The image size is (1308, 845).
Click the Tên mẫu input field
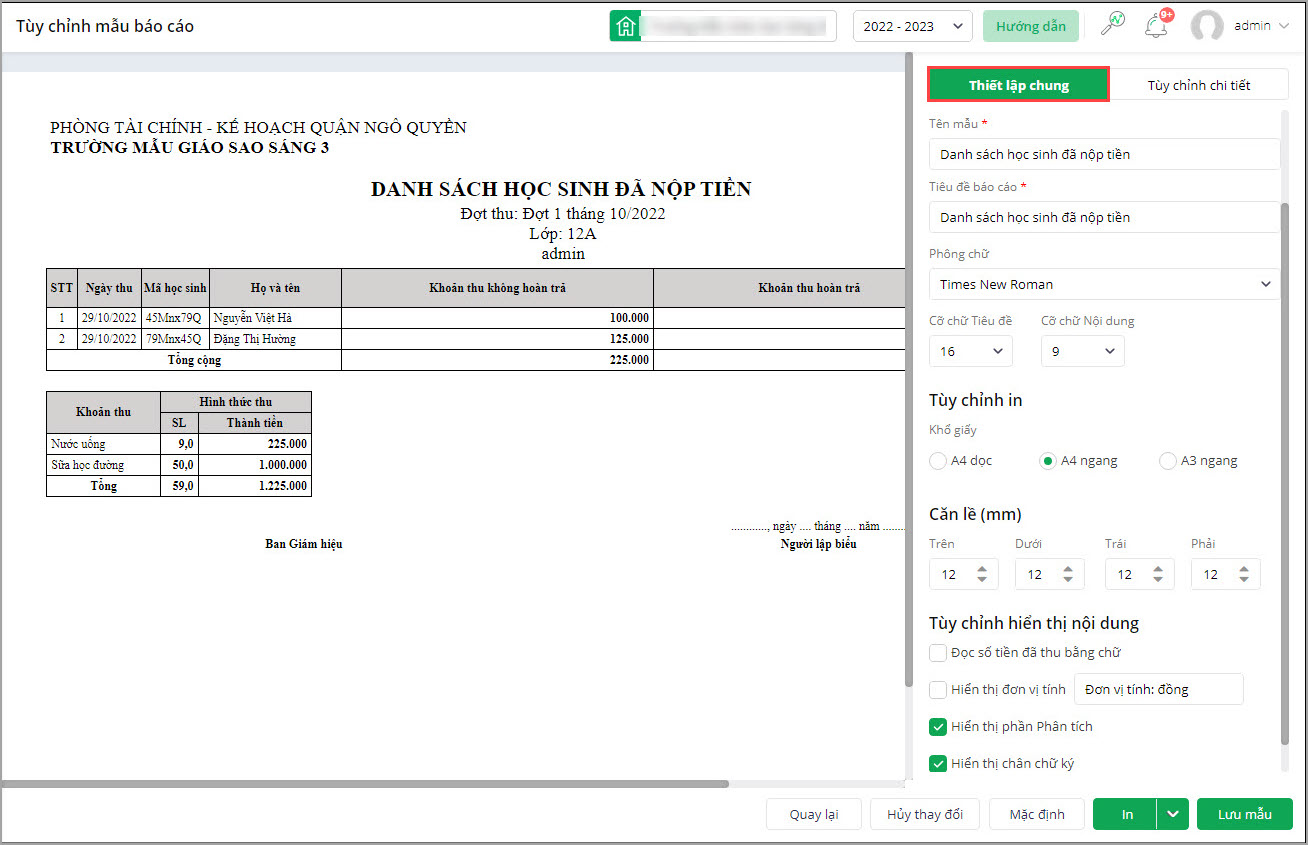[x=1104, y=154]
